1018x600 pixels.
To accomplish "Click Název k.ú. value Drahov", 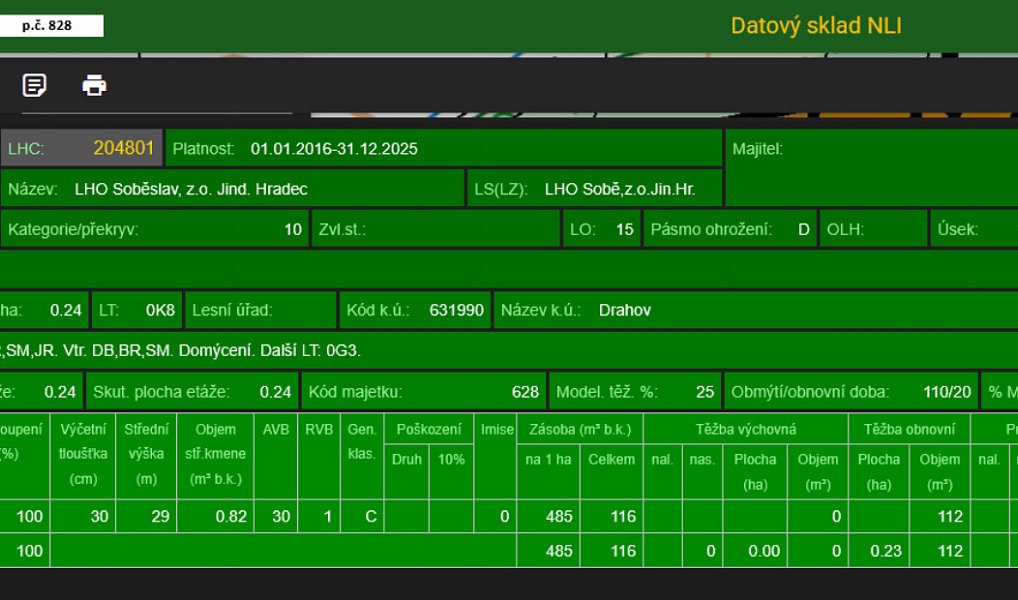I will 625,310.
